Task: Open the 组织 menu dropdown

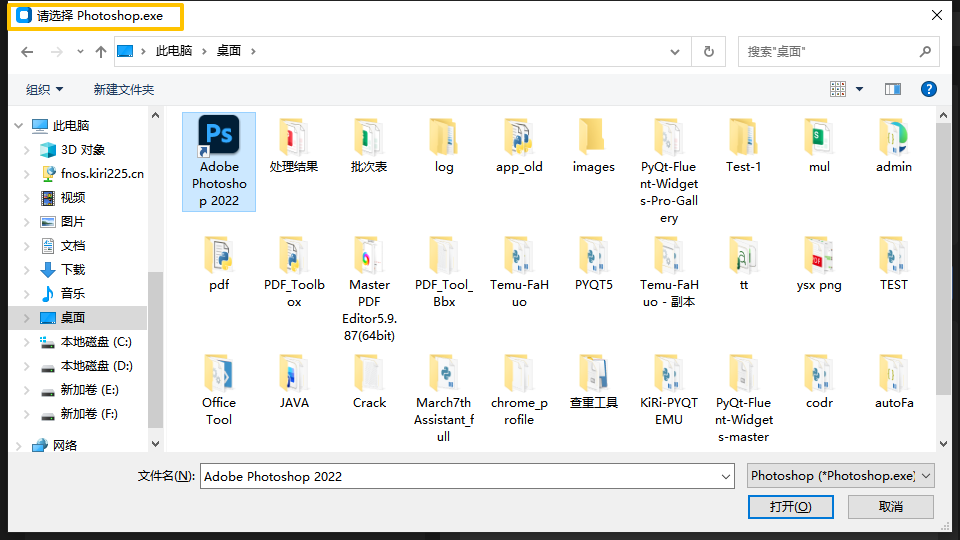Action: coord(44,89)
